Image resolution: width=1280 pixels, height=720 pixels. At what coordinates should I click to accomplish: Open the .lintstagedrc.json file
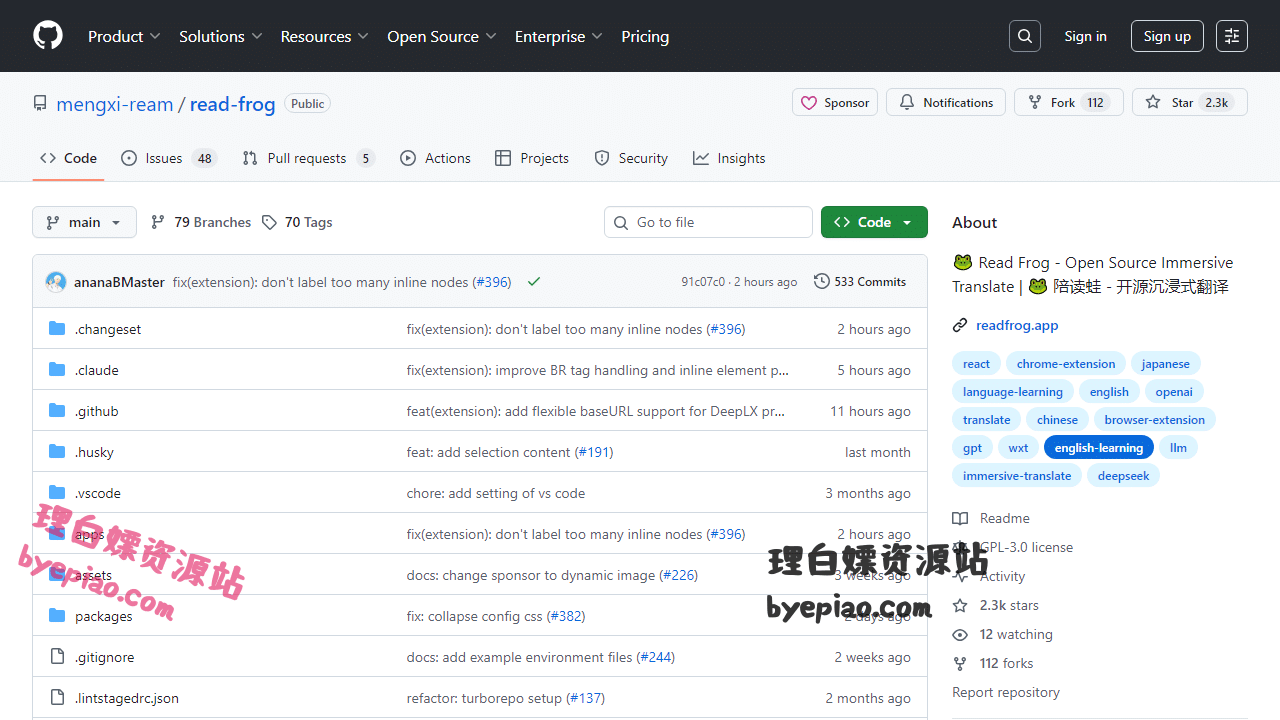coord(127,698)
